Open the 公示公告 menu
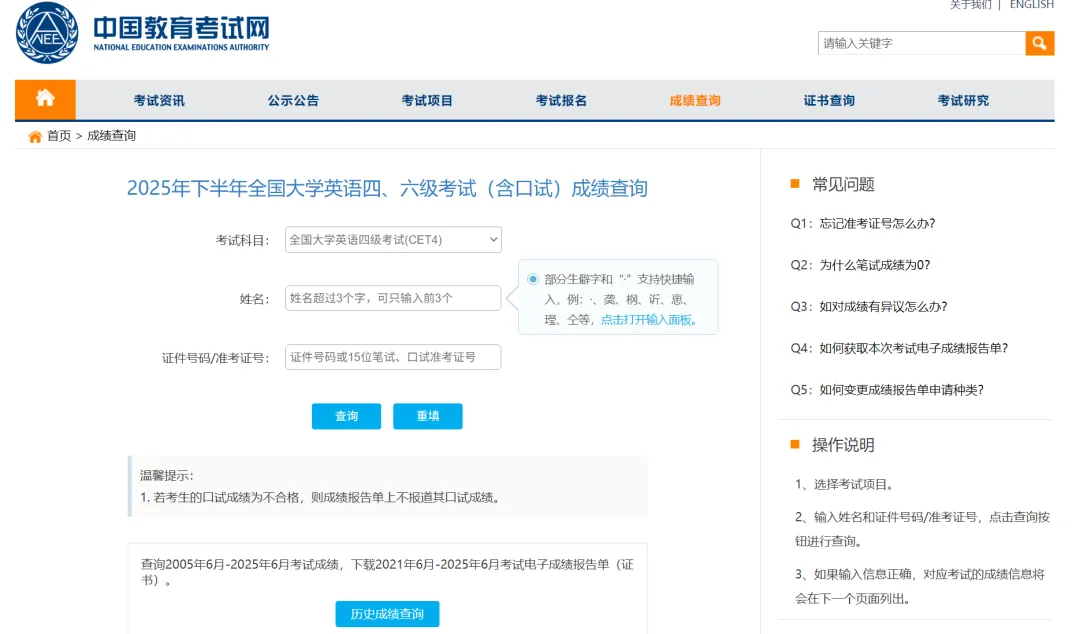Image resolution: width=1080 pixels, height=634 pixels. [293, 101]
